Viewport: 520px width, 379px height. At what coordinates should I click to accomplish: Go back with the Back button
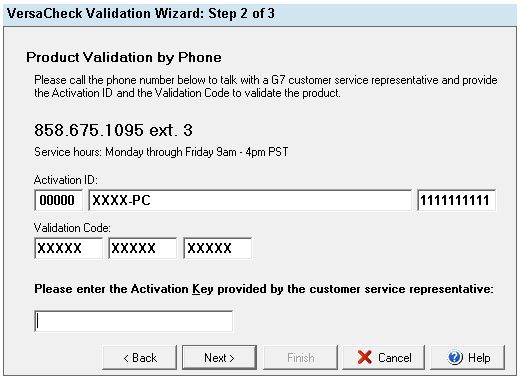coord(139,358)
